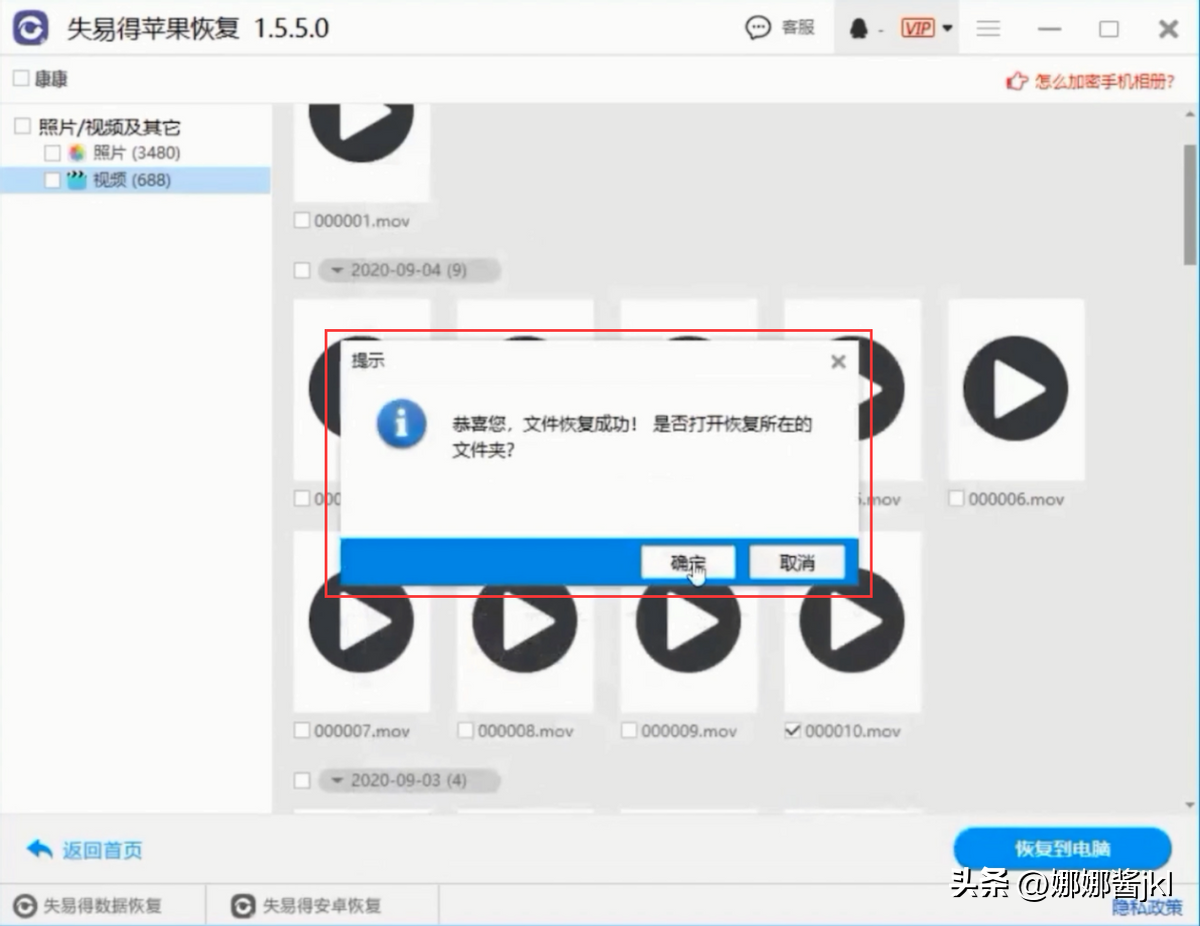Viewport: 1200px width, 926px height.
Task: Open the VIP dropdown arrow
Action: 947,29
